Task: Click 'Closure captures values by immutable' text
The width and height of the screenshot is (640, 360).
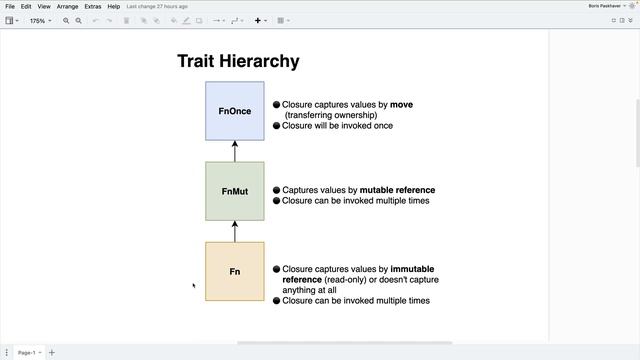Action: pos(358,269)
